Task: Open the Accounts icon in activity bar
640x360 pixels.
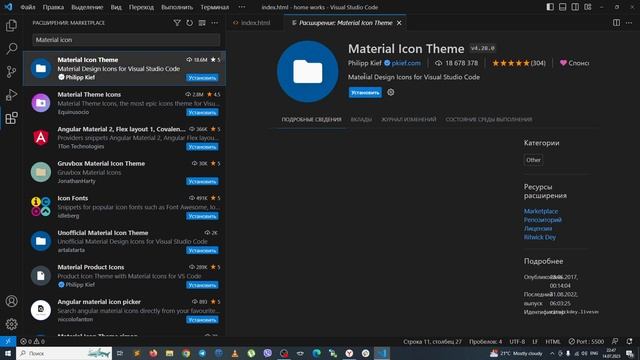Action: (x=11, y=301)
